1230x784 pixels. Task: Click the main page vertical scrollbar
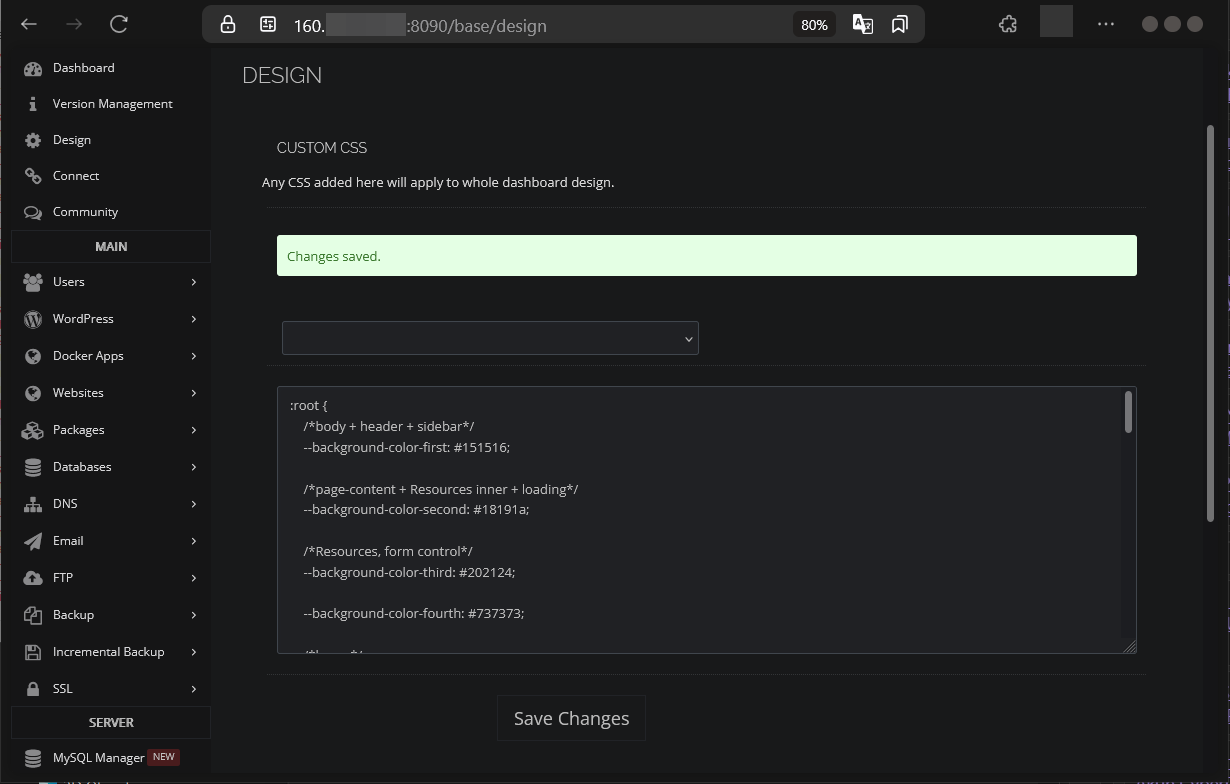coord(1209,322)
